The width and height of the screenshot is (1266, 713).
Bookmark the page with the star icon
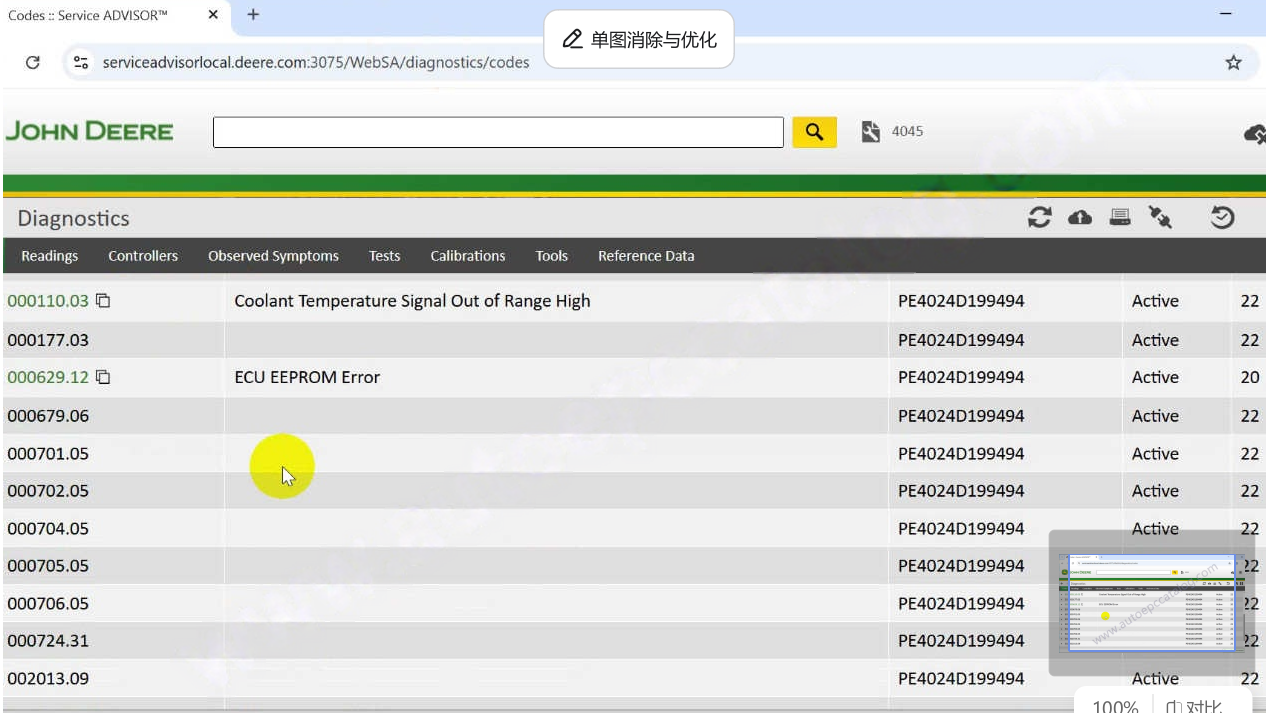[x=1233, y=62]
